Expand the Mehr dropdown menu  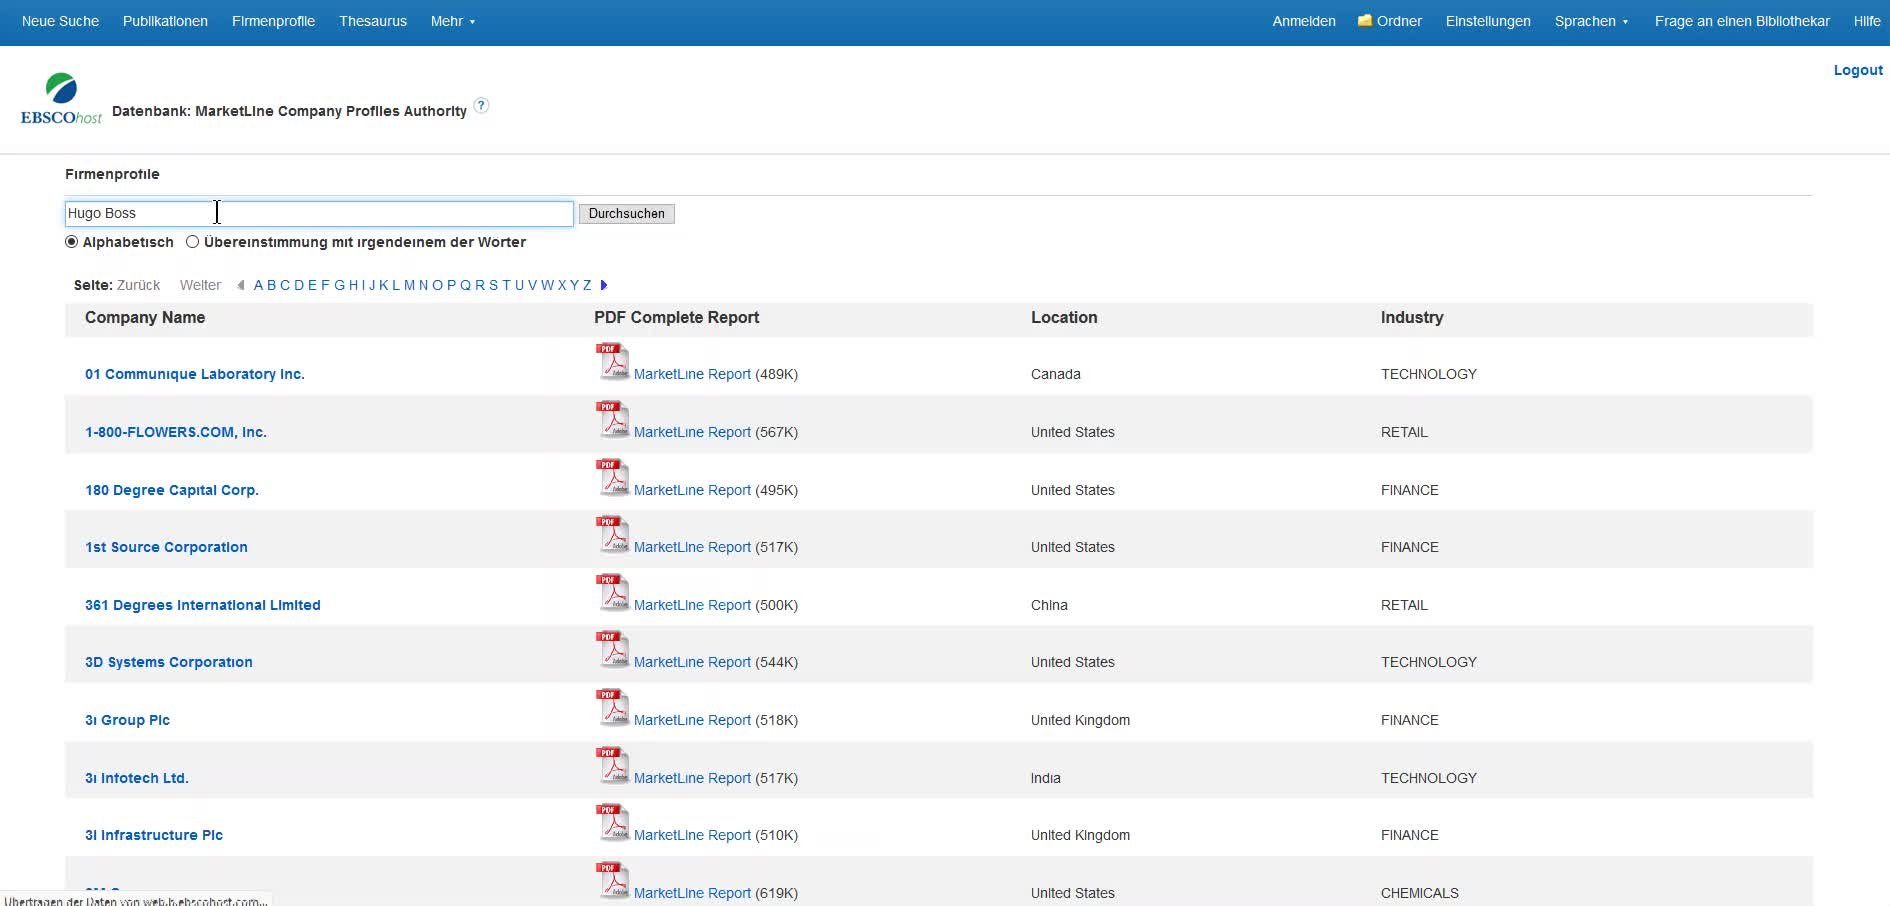pos(453,21)
